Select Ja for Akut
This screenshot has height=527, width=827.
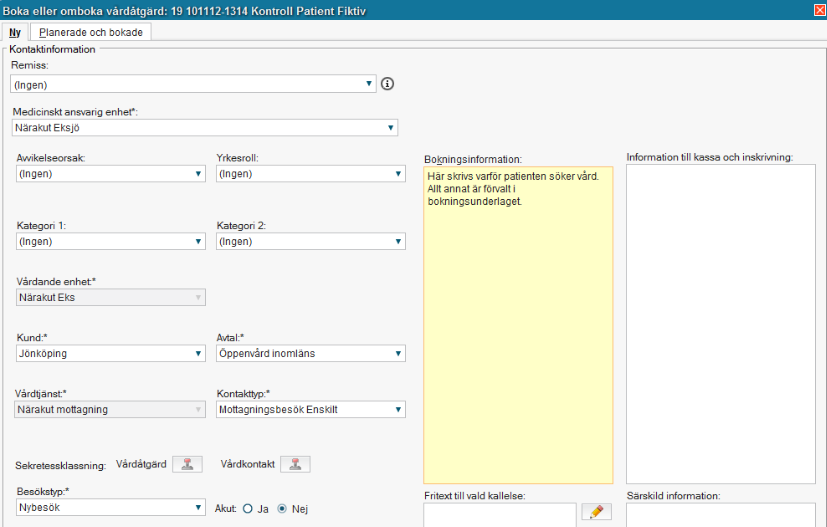click(x=247, y=509)
